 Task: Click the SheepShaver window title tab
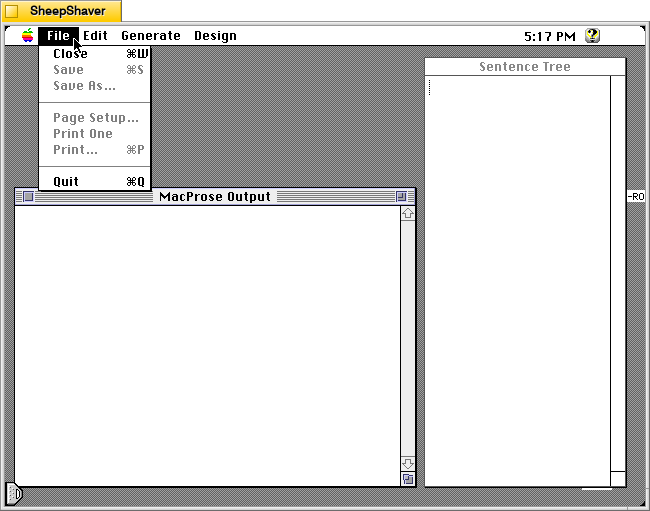point(62,11)
